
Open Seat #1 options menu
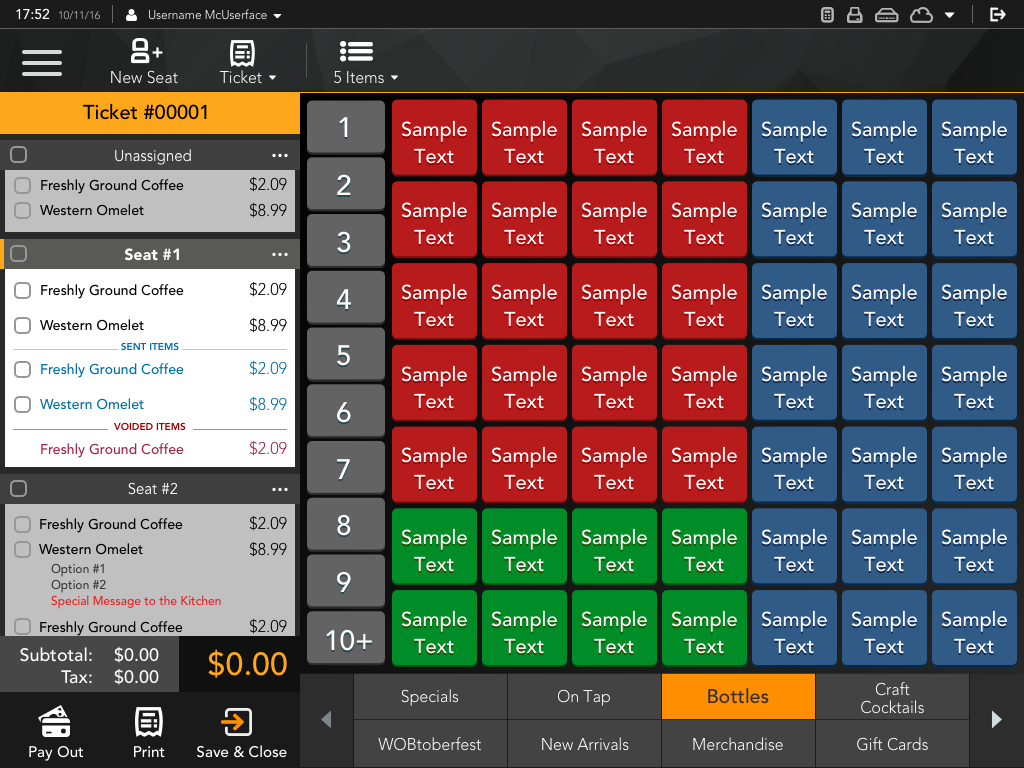(280, 254)
